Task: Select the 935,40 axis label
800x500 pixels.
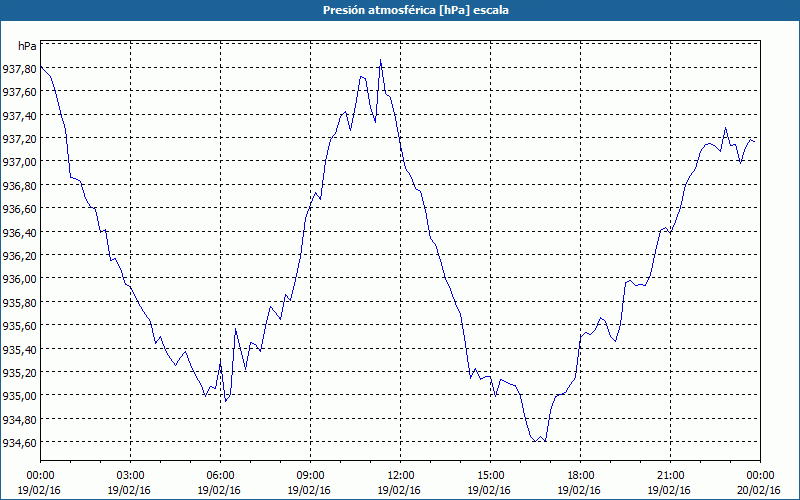Action: [x=19, y=349]
